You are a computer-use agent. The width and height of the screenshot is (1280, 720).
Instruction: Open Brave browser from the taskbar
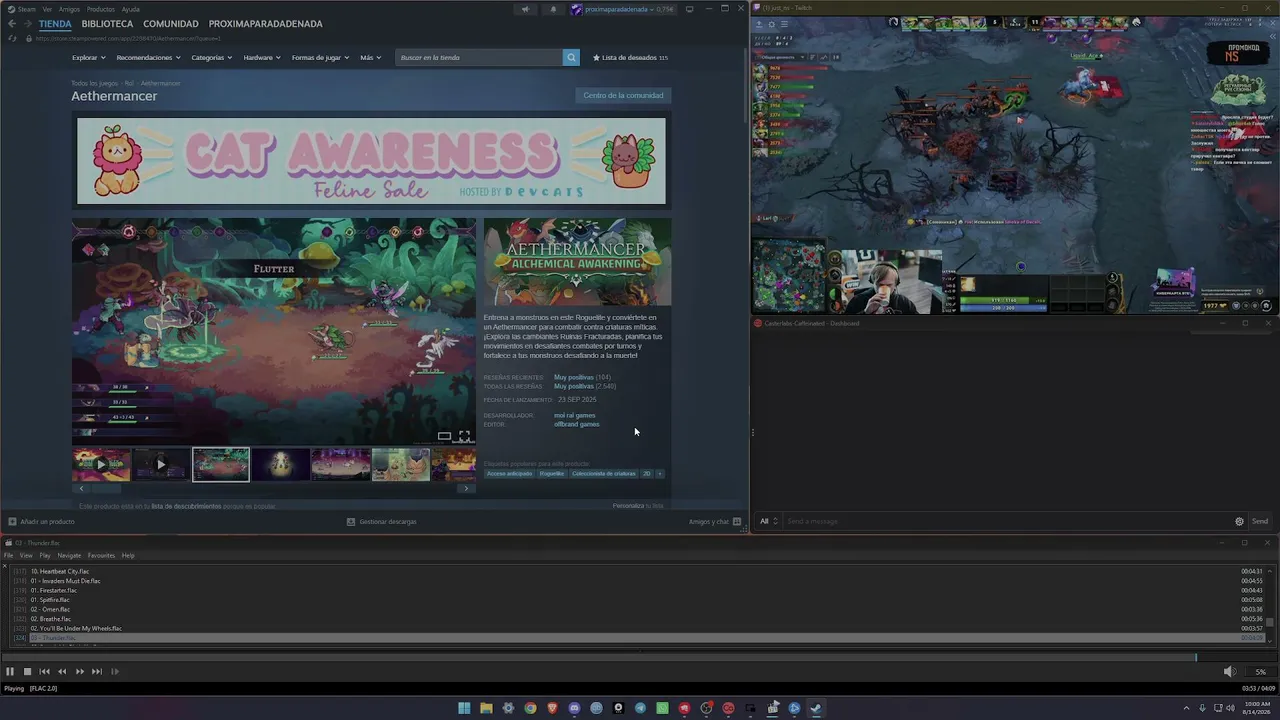point(552,708)
